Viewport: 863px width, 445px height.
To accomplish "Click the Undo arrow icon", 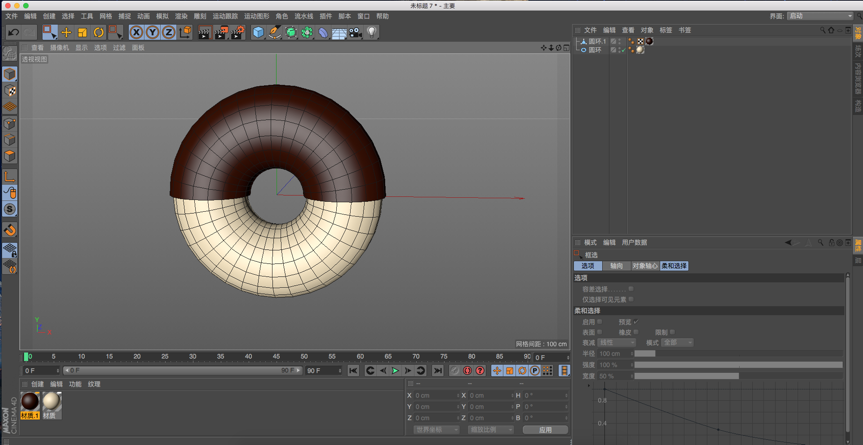I will point(13,33).
